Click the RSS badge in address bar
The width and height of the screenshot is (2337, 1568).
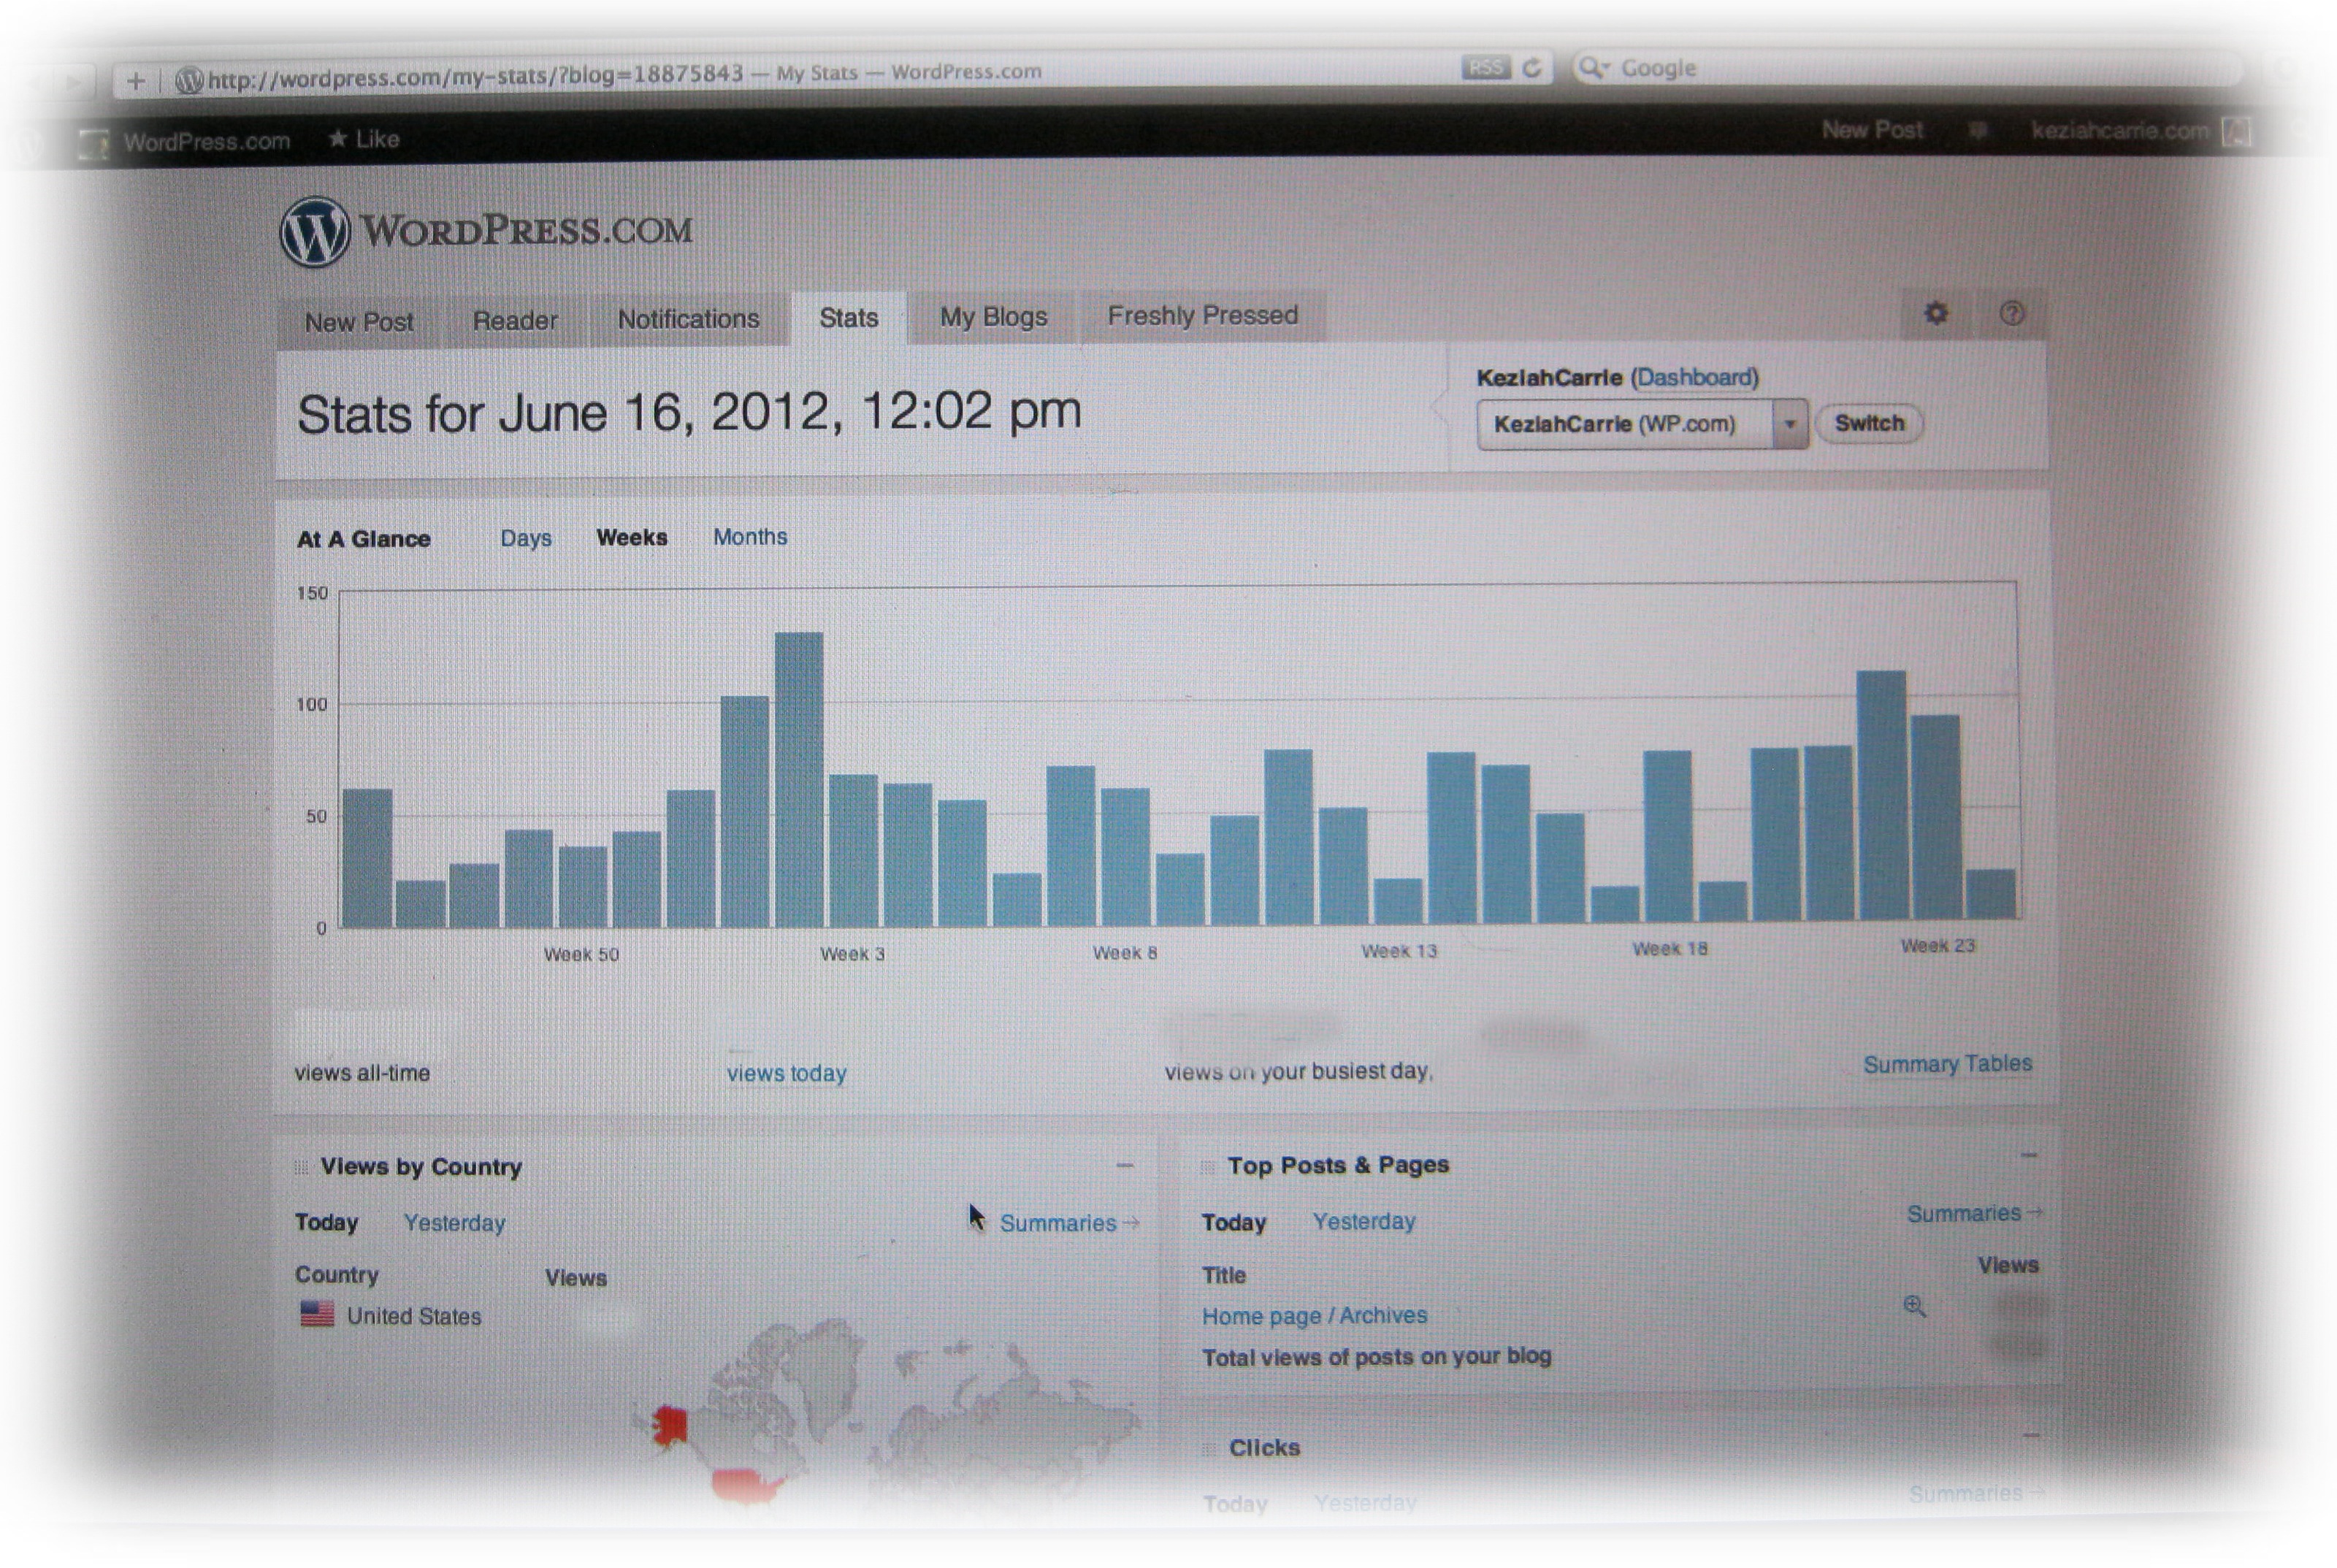(x=1485, y=68)
